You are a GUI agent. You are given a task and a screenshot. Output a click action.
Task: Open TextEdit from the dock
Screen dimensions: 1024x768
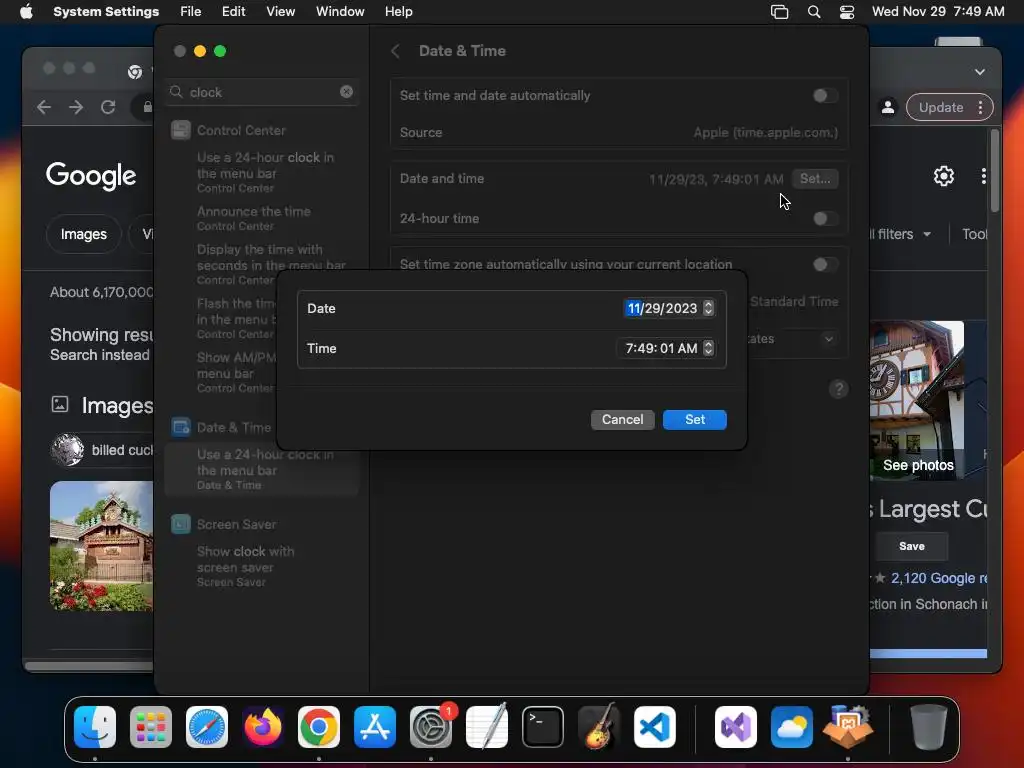487,727
